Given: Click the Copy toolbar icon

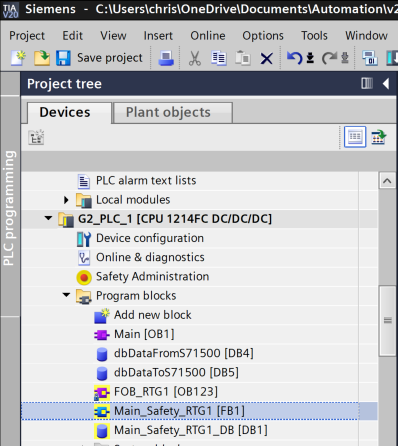Looking at the screenshot, I should pyautogui.click(x=219, y=58).
